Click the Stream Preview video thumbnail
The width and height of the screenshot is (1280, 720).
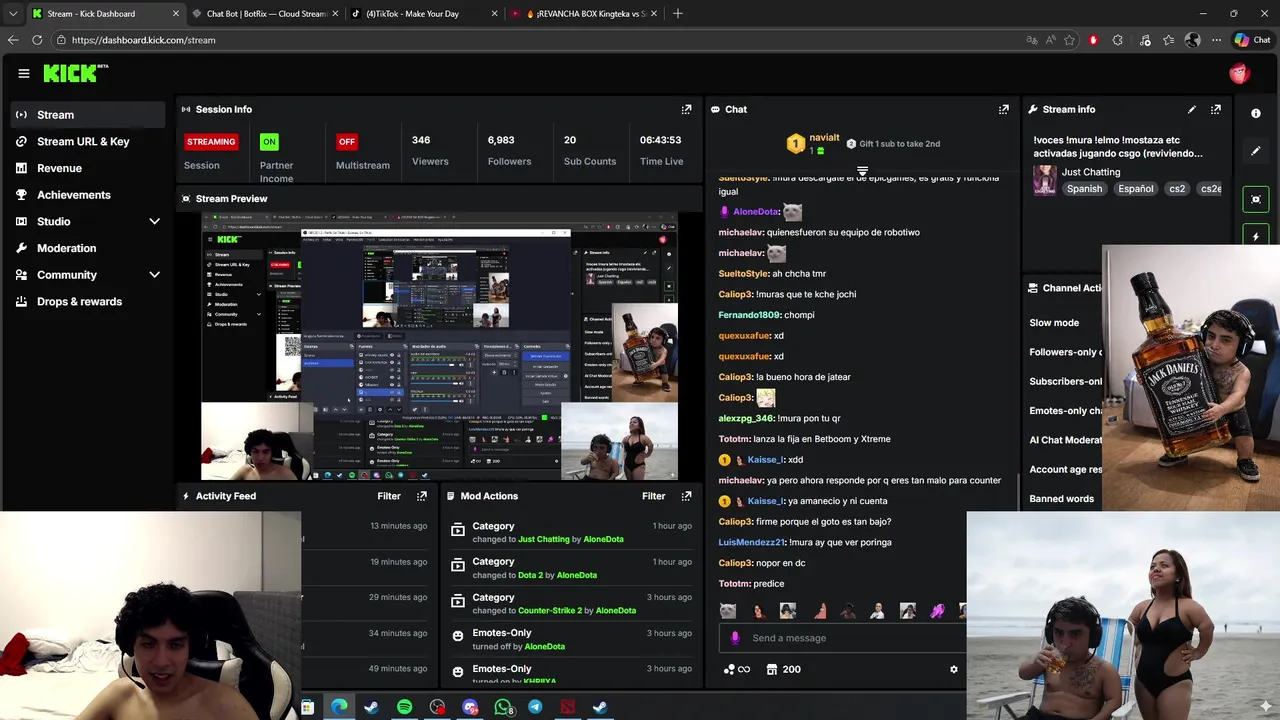440,347
